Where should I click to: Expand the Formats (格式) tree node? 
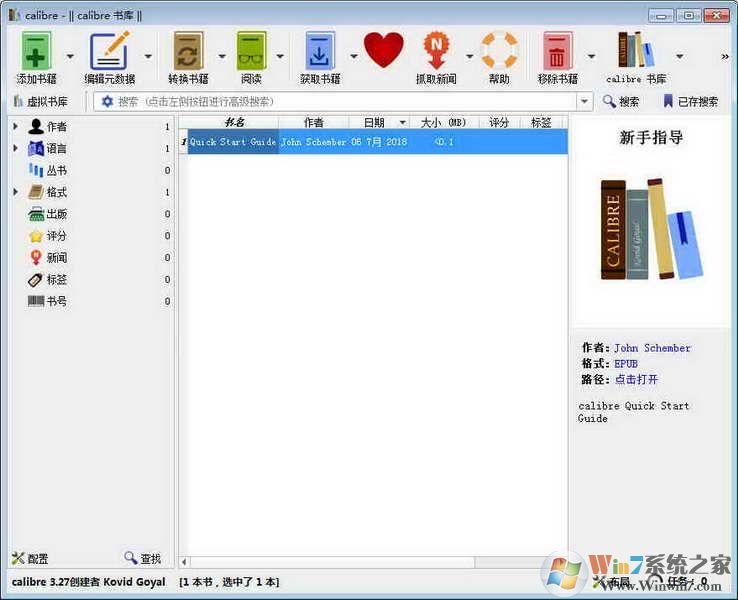point(16,192)
